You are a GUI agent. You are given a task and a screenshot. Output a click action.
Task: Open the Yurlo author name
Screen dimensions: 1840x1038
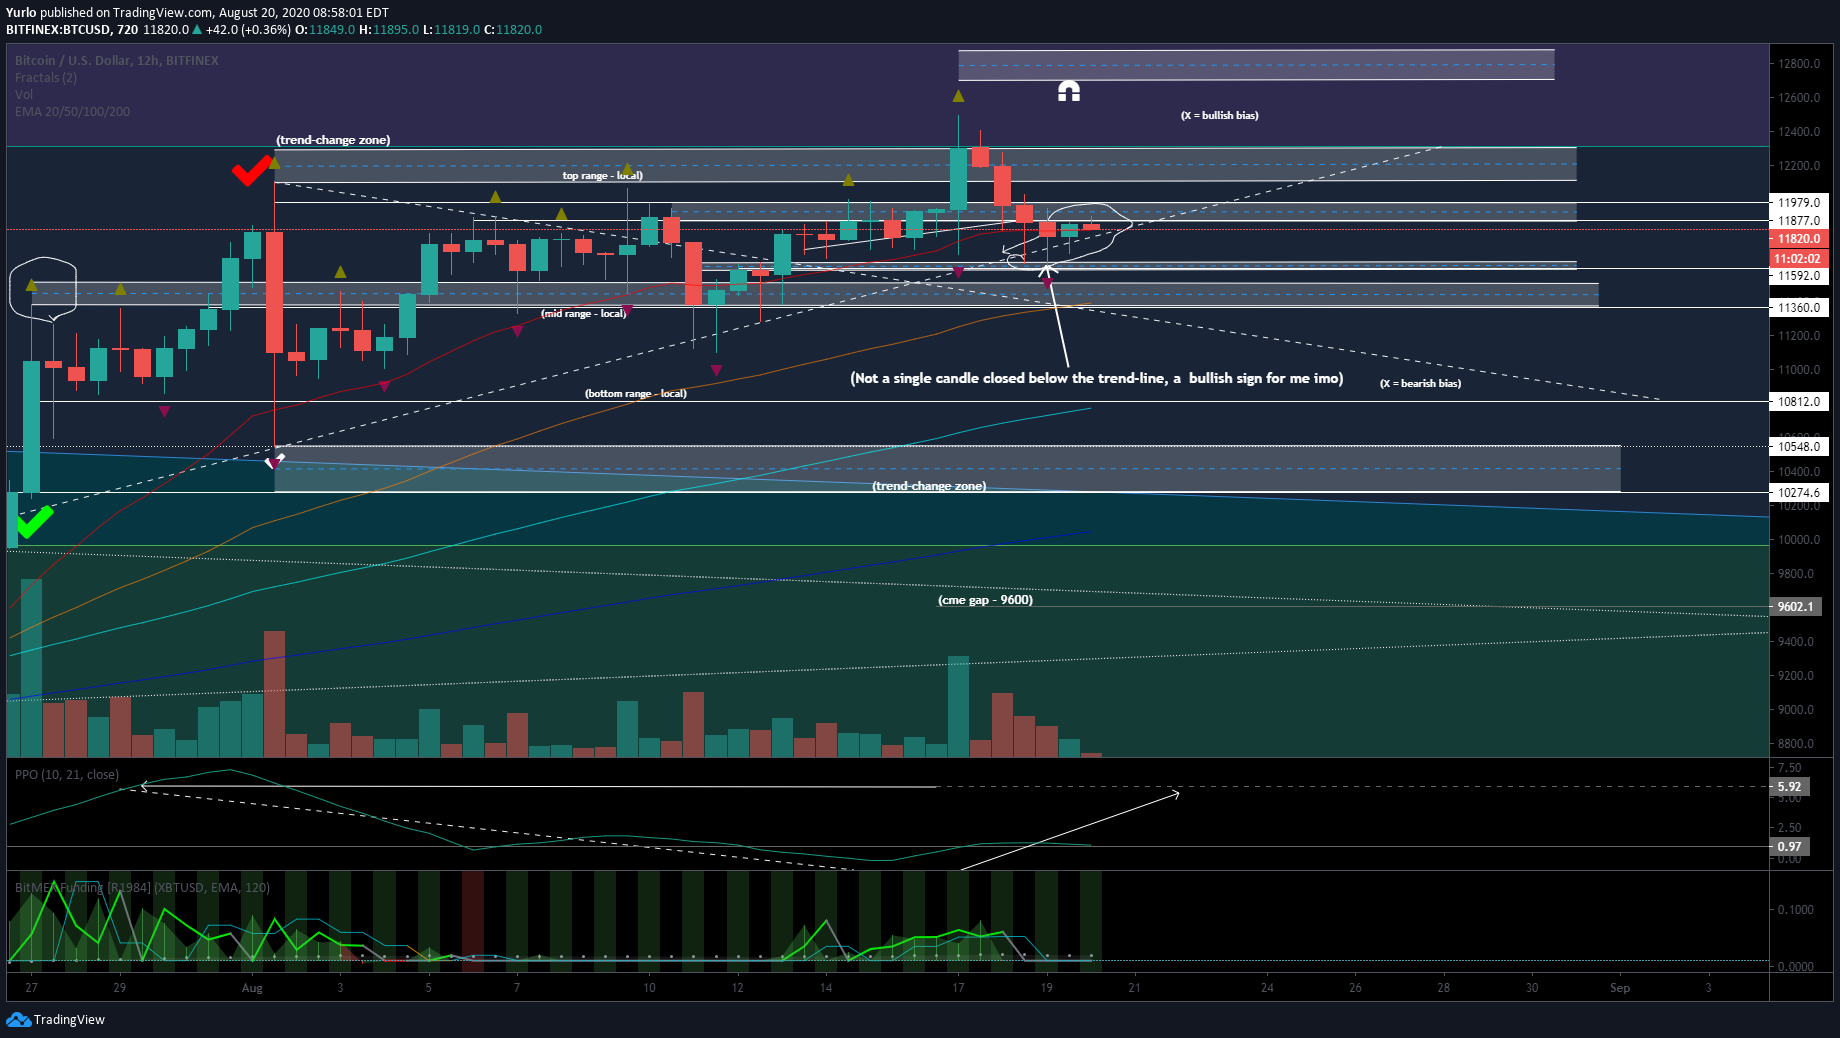[21, 12]
